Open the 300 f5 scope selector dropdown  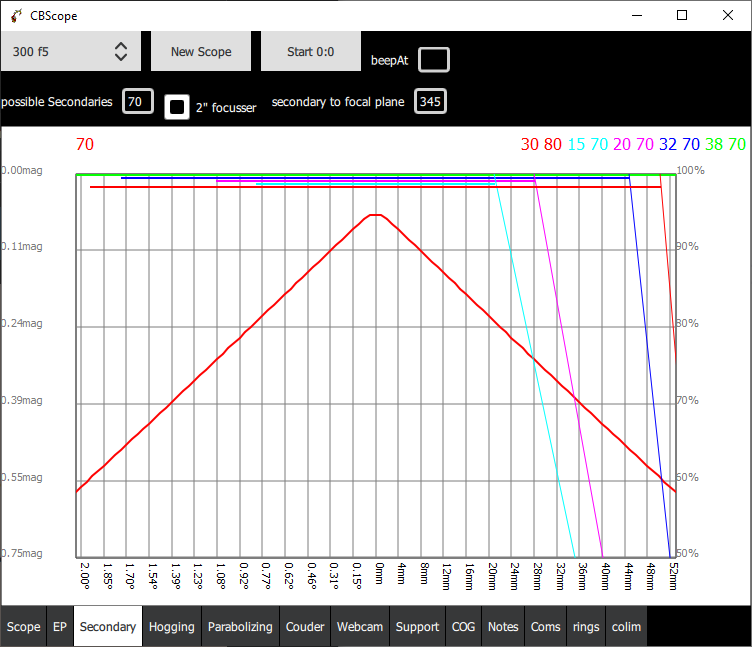pos(70,51)
